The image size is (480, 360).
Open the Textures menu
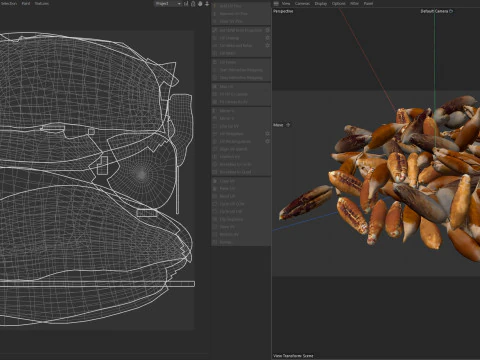pyautogui.click(x=42, y=3)
